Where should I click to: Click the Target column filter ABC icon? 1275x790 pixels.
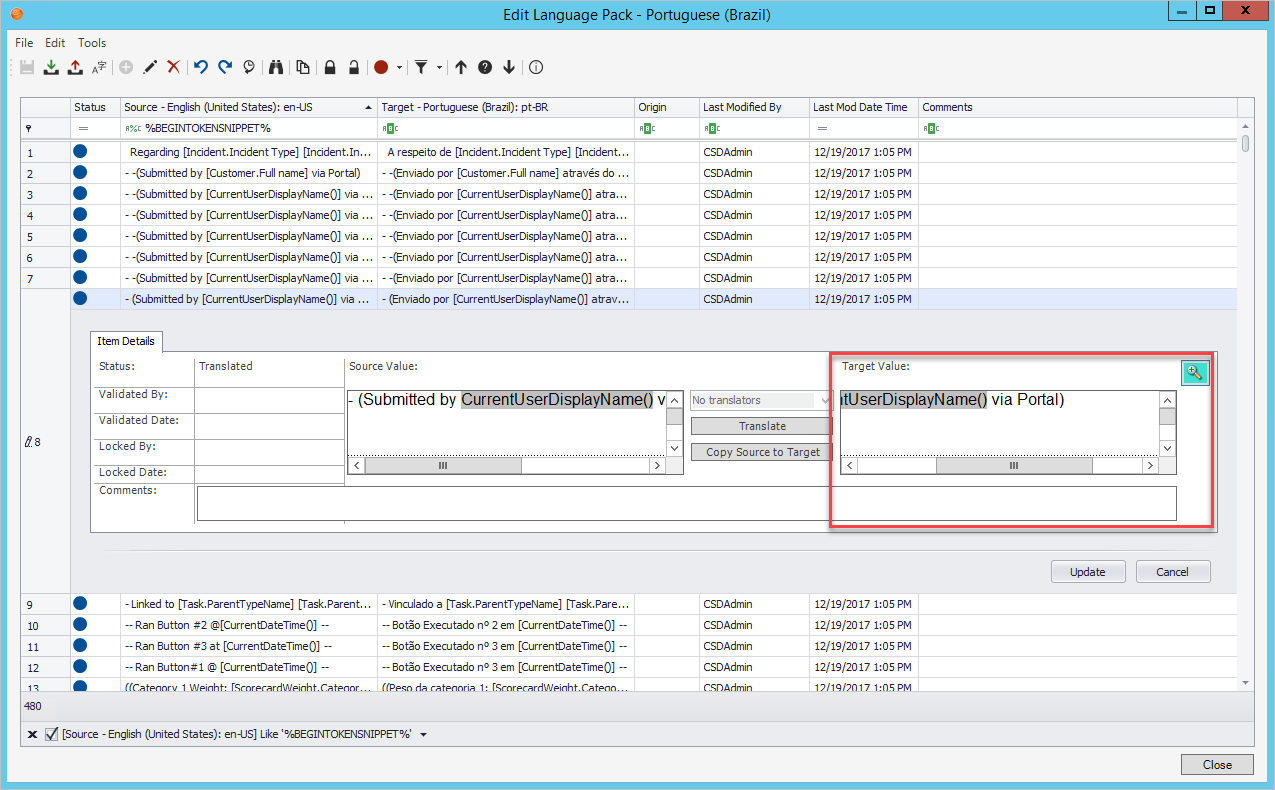click(390, 129)
